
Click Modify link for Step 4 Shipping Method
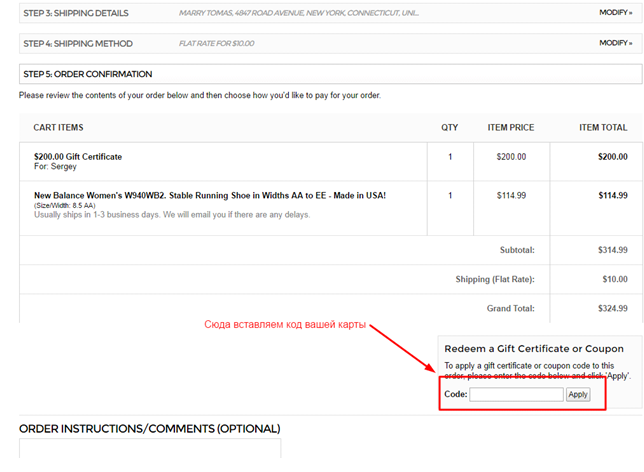coord(617,43)
